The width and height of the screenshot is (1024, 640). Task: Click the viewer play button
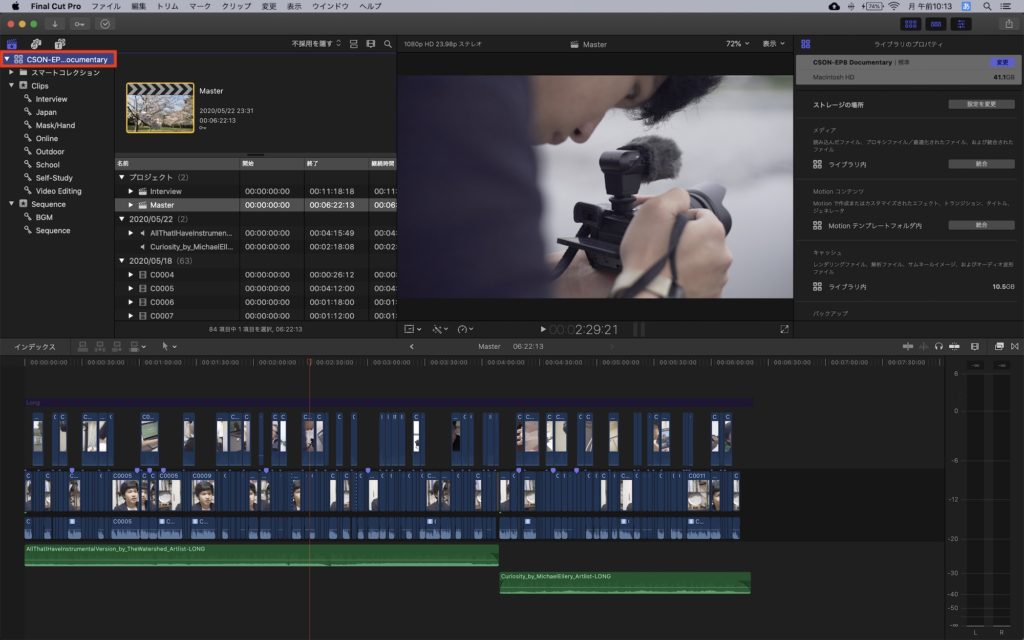543,329
